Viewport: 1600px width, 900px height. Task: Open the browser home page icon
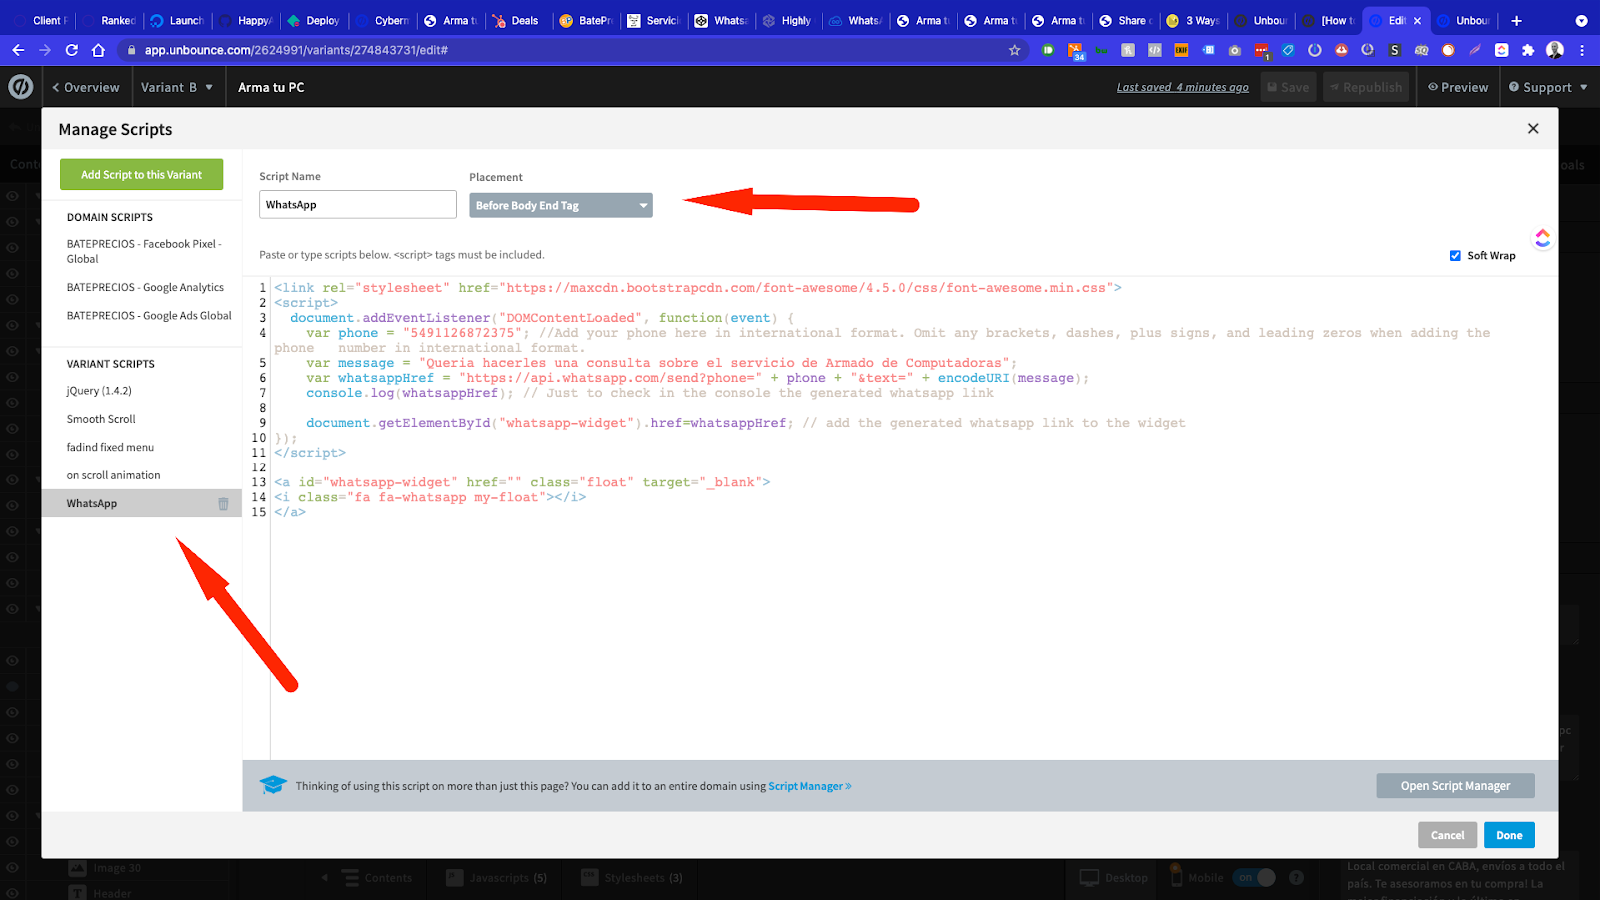point(98,50)
